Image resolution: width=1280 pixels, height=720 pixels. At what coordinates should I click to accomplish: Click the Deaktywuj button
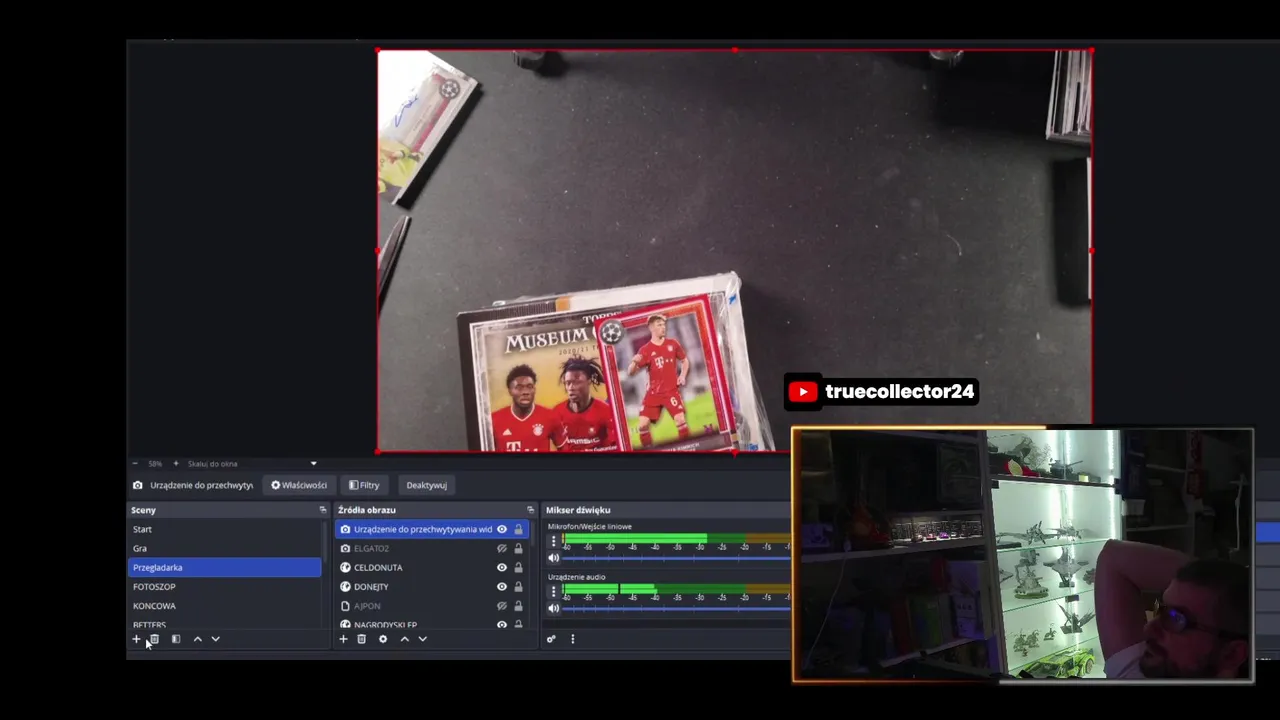pos(426,485)
